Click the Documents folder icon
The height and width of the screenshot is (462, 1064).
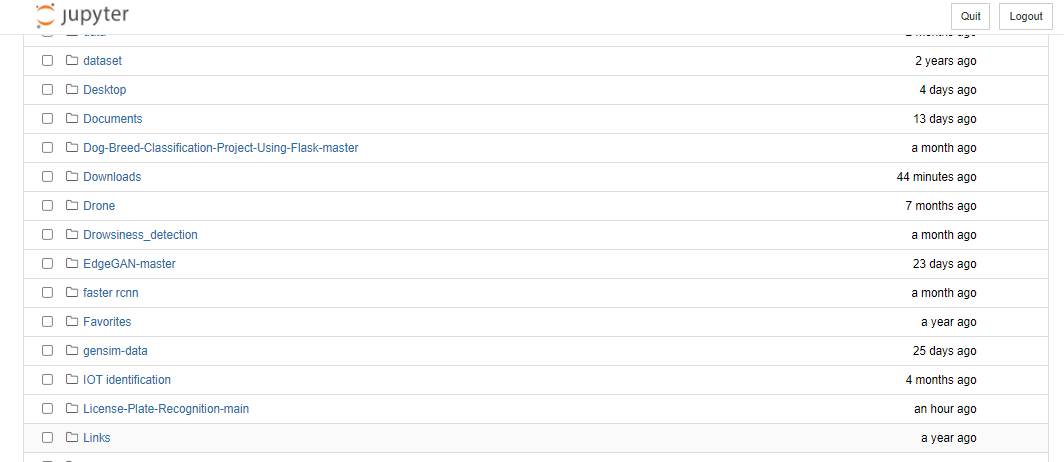(72, 119)
